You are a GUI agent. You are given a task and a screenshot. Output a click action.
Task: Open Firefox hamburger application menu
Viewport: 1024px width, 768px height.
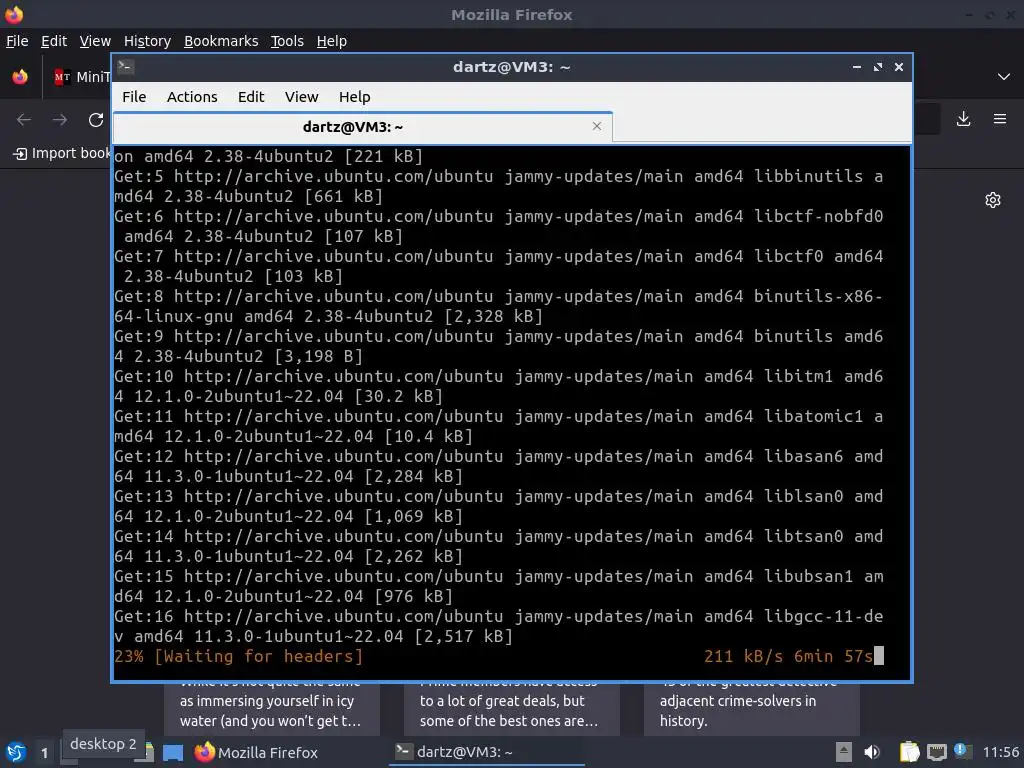(x=1000, y=119)
